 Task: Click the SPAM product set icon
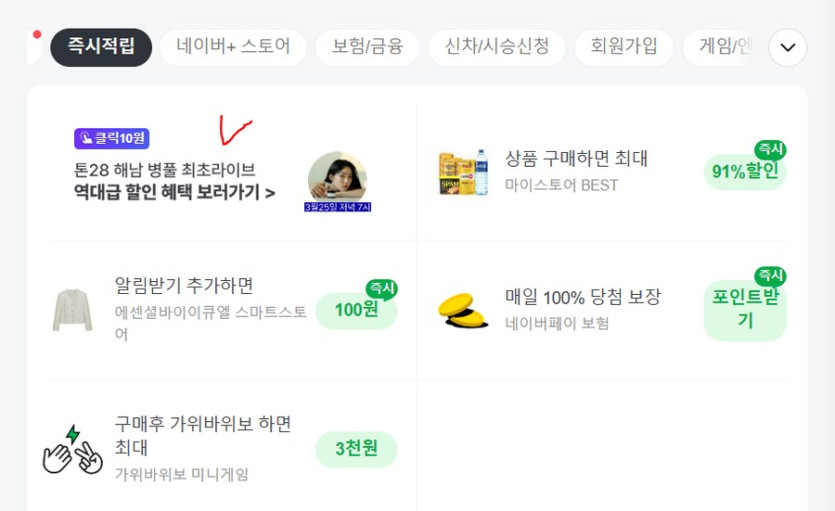[x=463, y=173]
